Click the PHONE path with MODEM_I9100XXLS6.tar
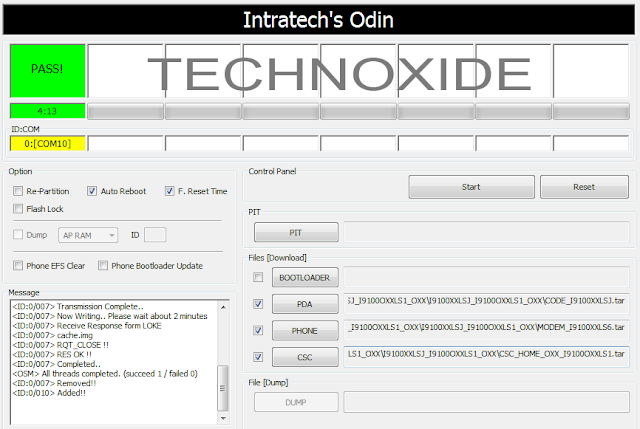This screenshot has width=640, height=429. tap(487, 330)
